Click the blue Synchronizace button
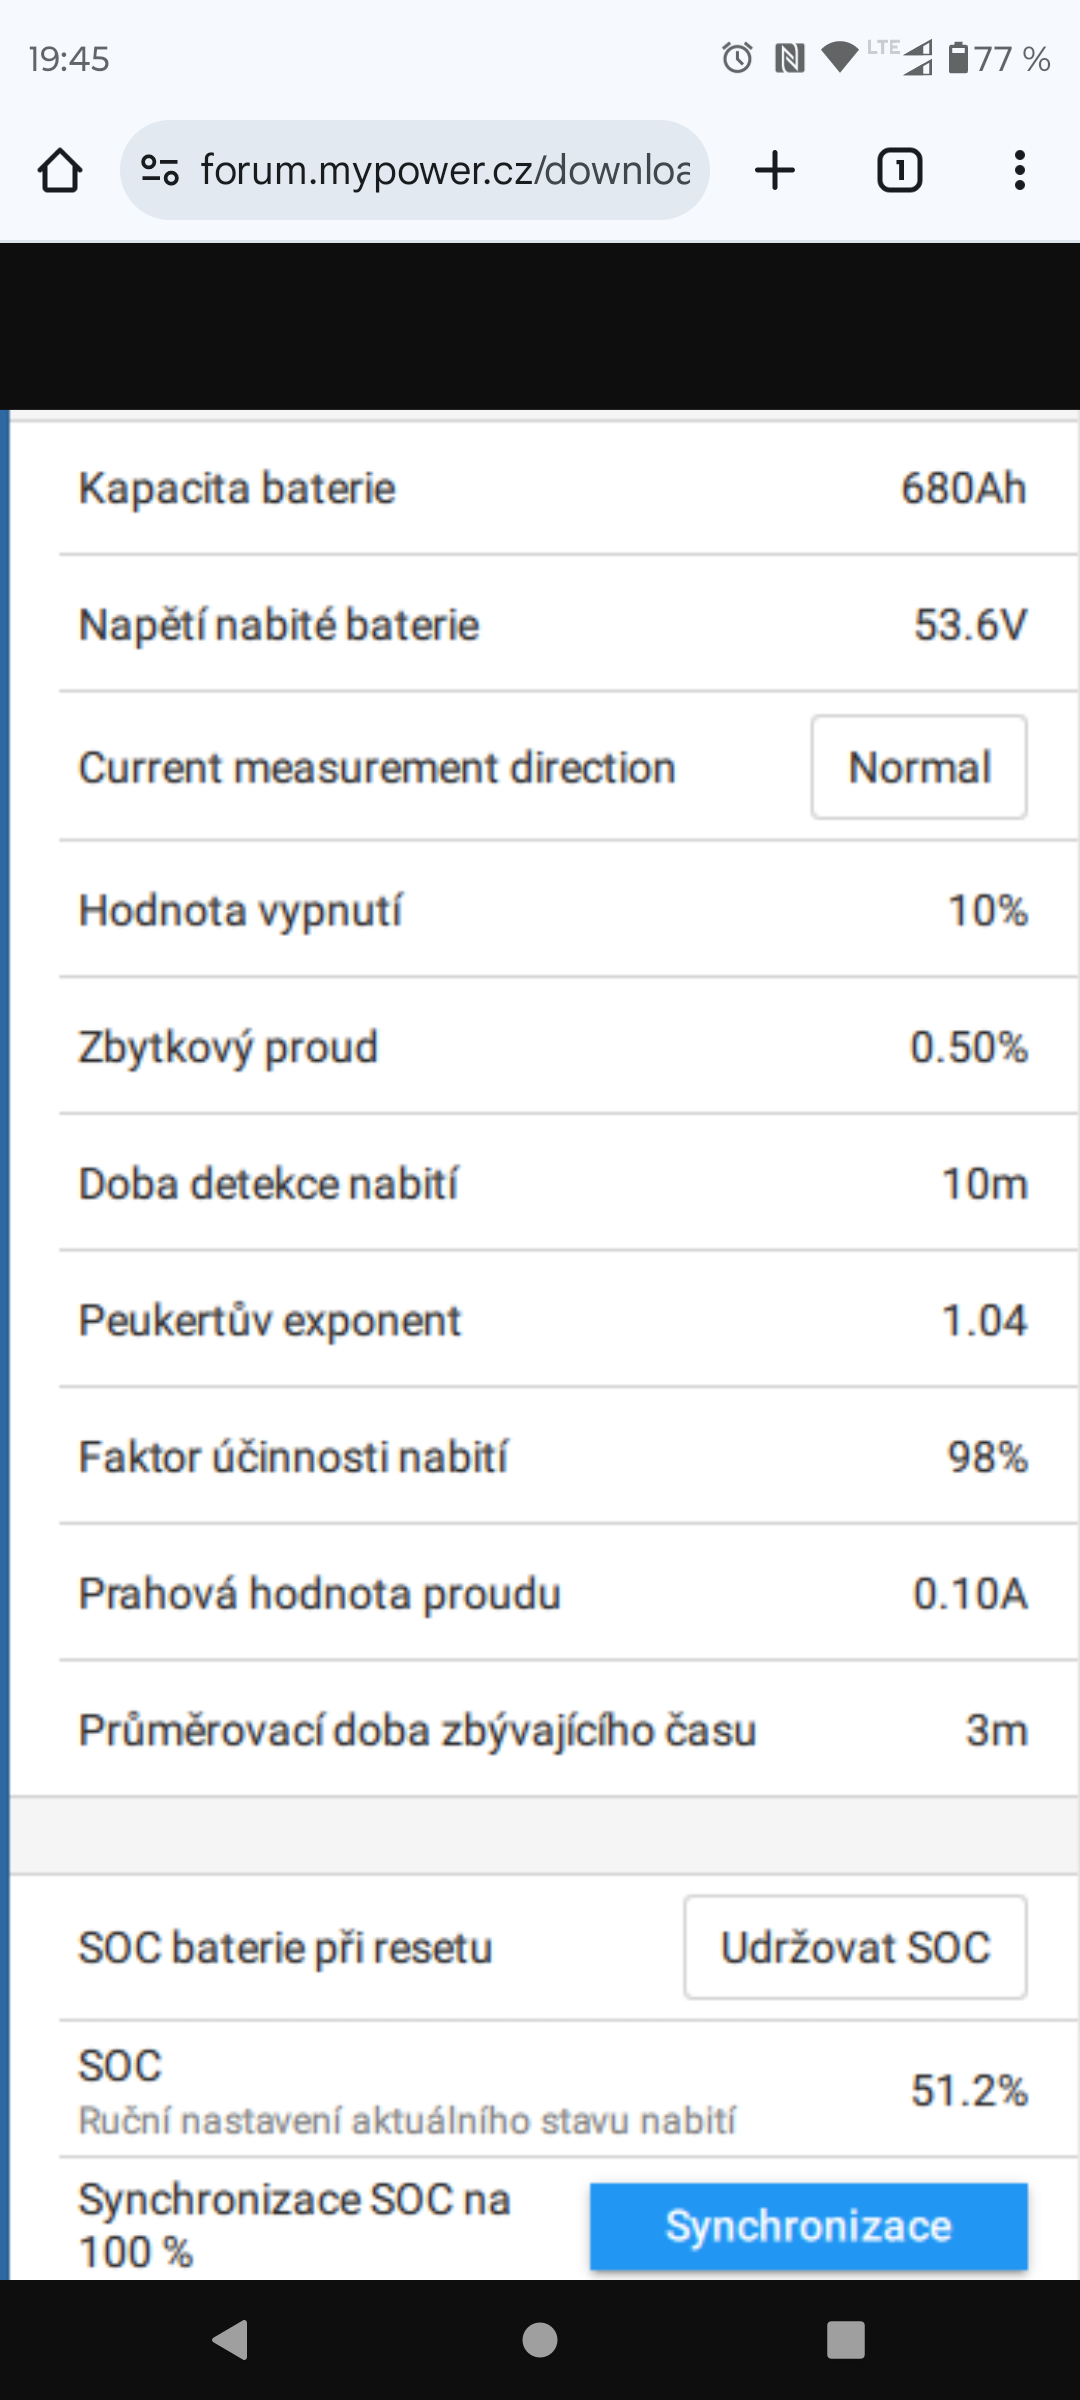The image size is (1080, 2400). click(x=808, y=2226)
